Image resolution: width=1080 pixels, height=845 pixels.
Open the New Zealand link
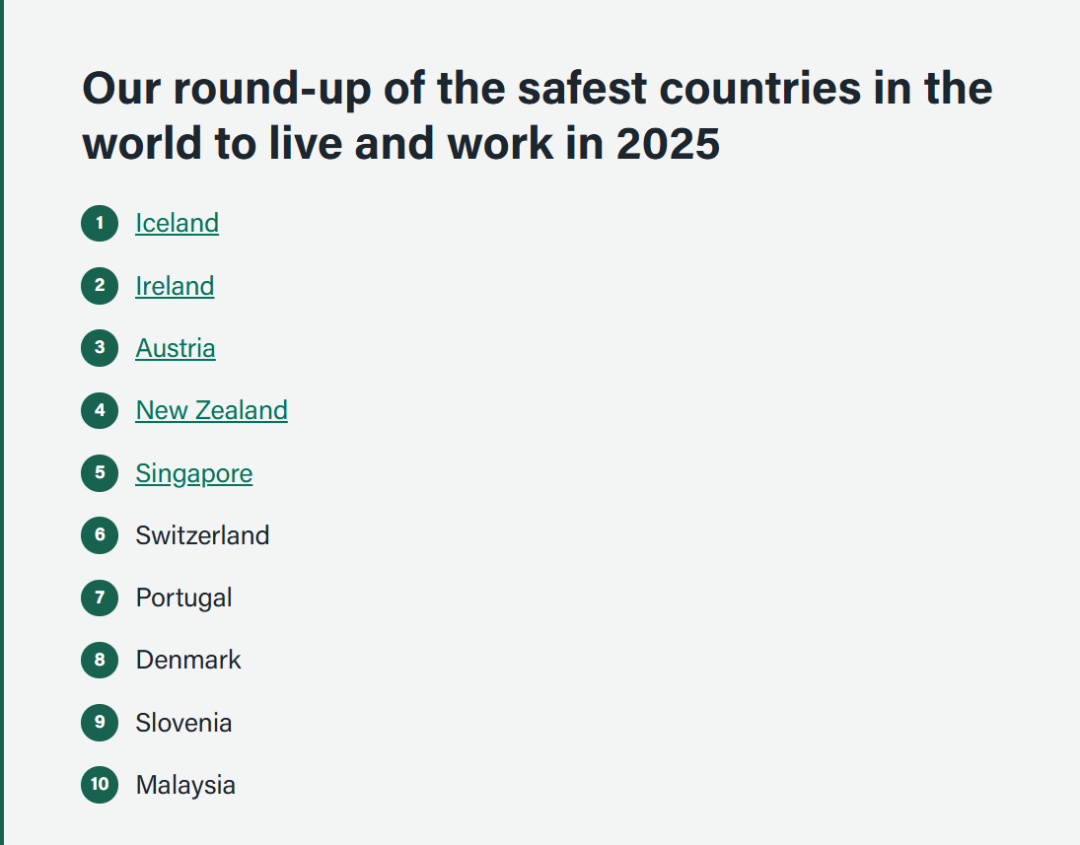[x=212, y=410]
